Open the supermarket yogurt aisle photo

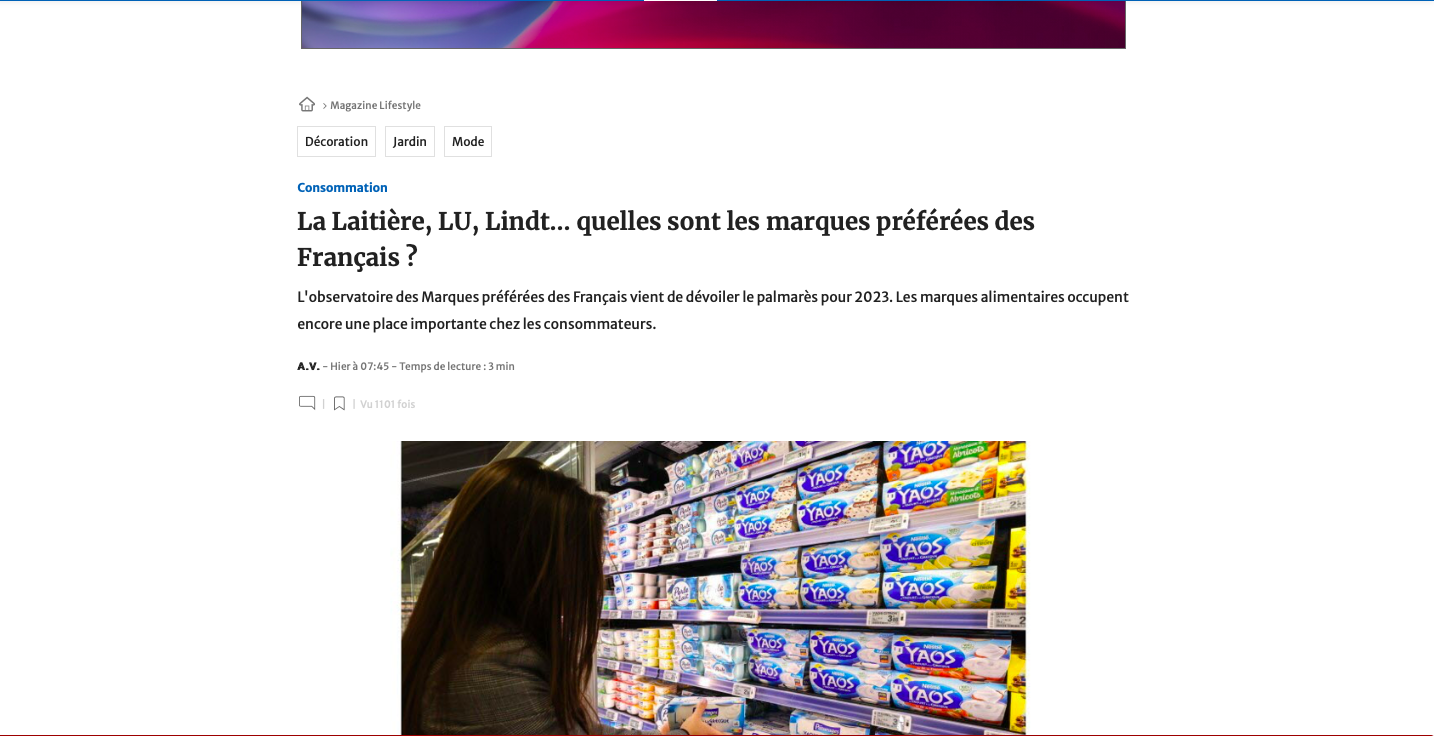pyautogui.click(x=713, y=588)
